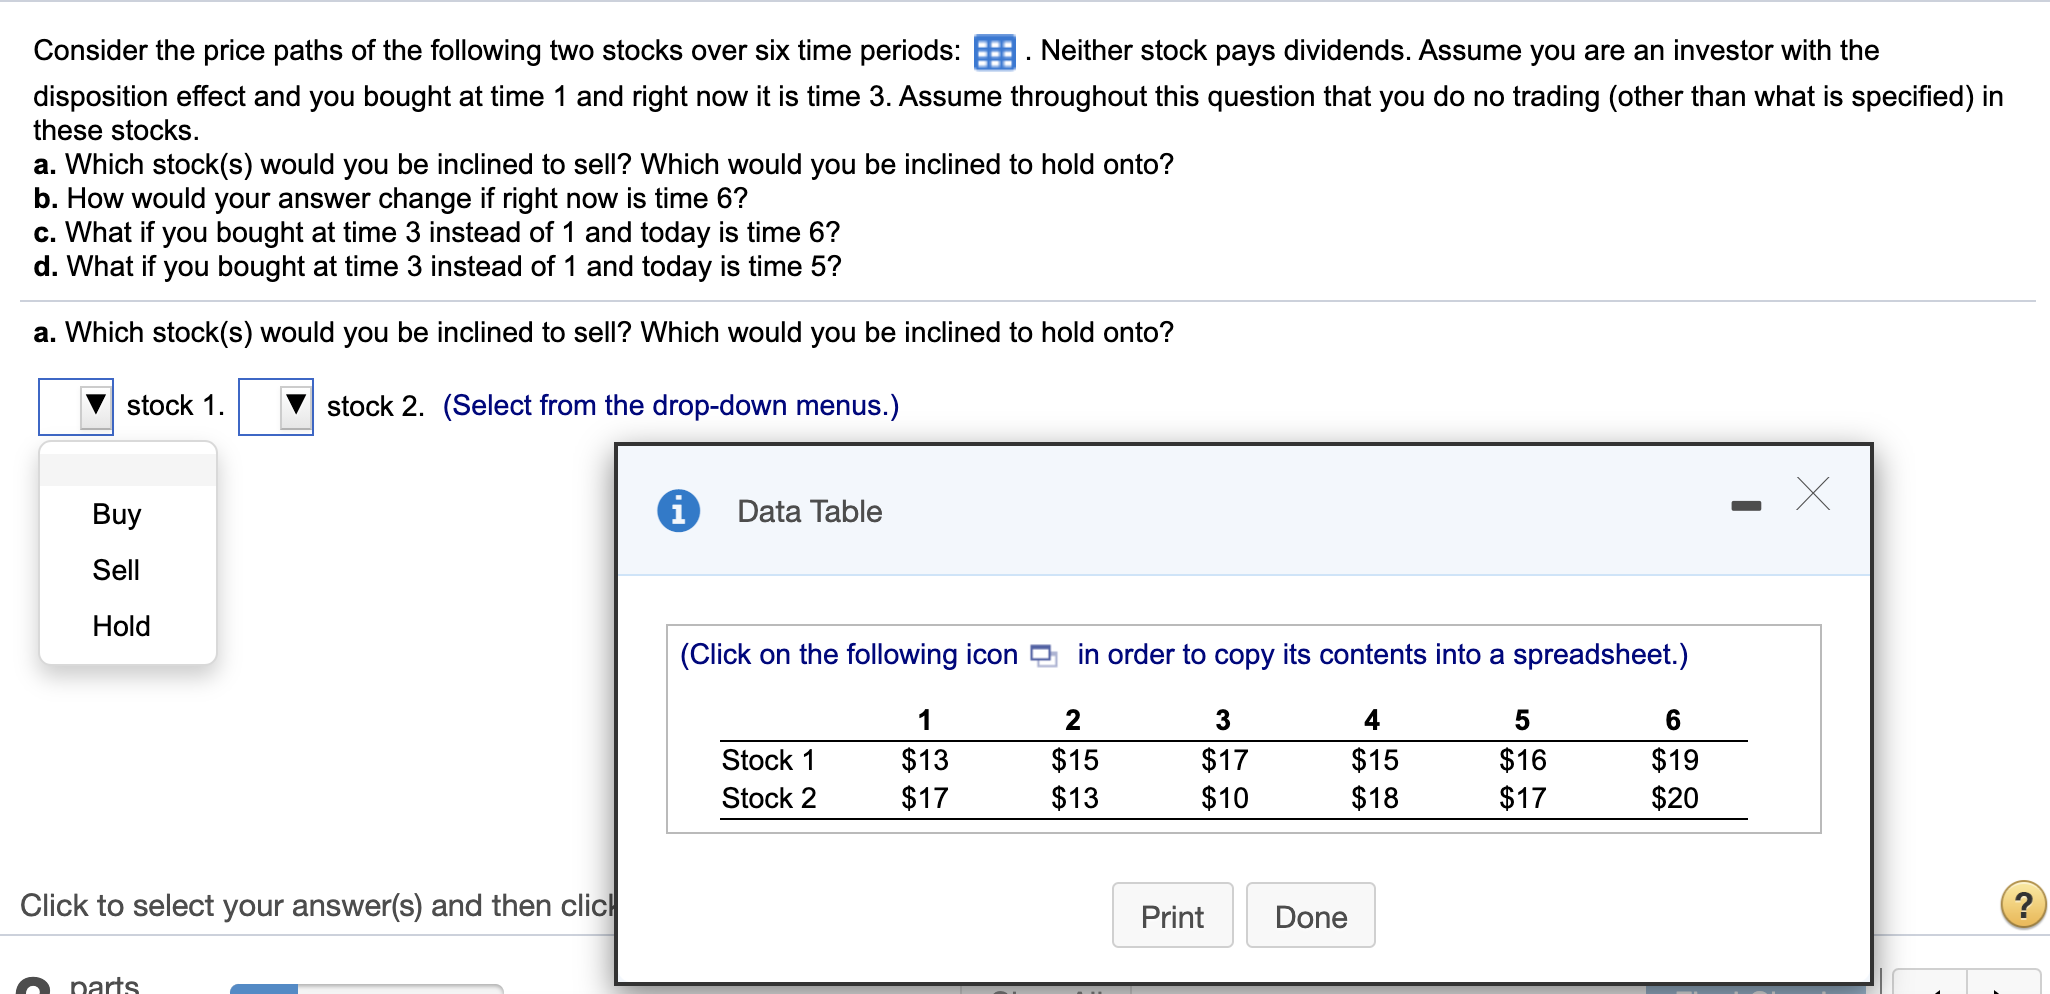Image resolution: width=2050 pixels, height=994 pixels.
Task: Click the blue progress bar near parts label
Action: coord(263,989)
